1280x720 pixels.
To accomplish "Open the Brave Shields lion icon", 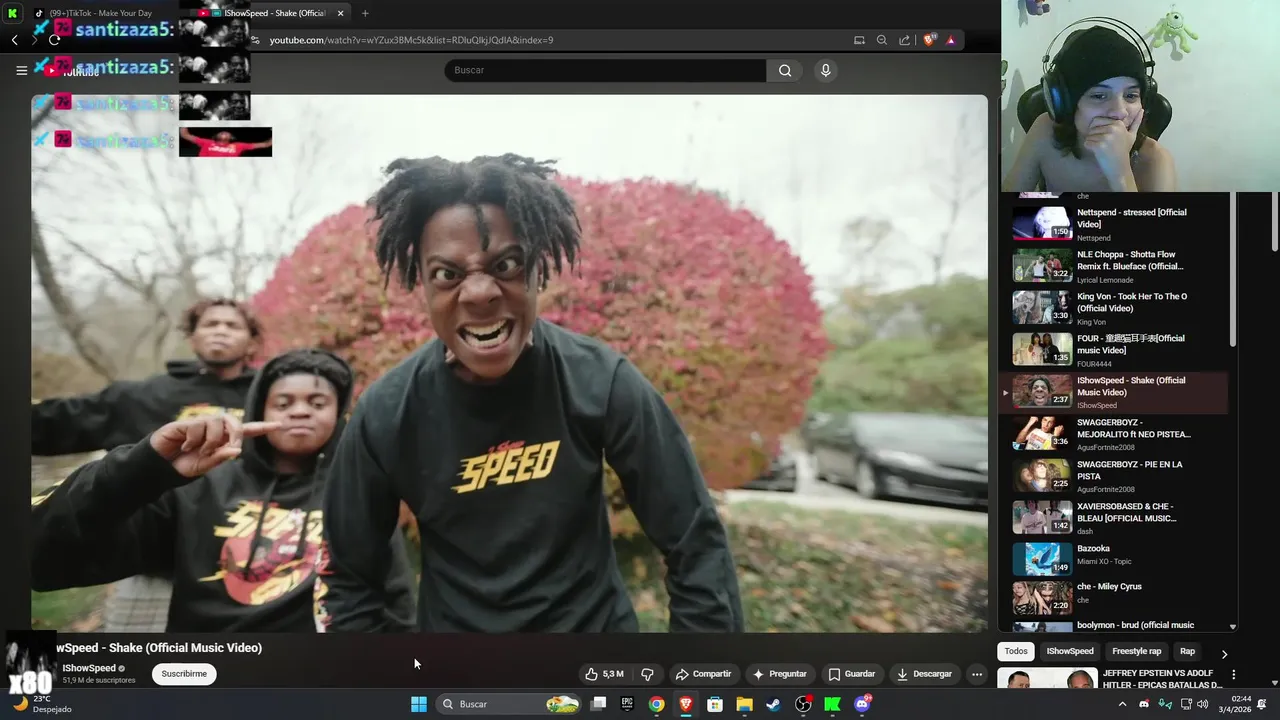I will point(929,40).
